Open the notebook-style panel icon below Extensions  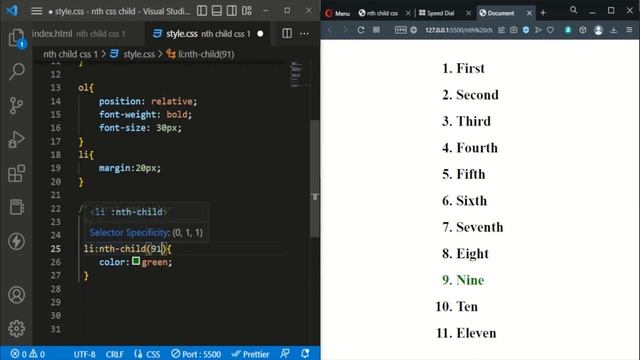pyautogui.click(x=16, y=207)
